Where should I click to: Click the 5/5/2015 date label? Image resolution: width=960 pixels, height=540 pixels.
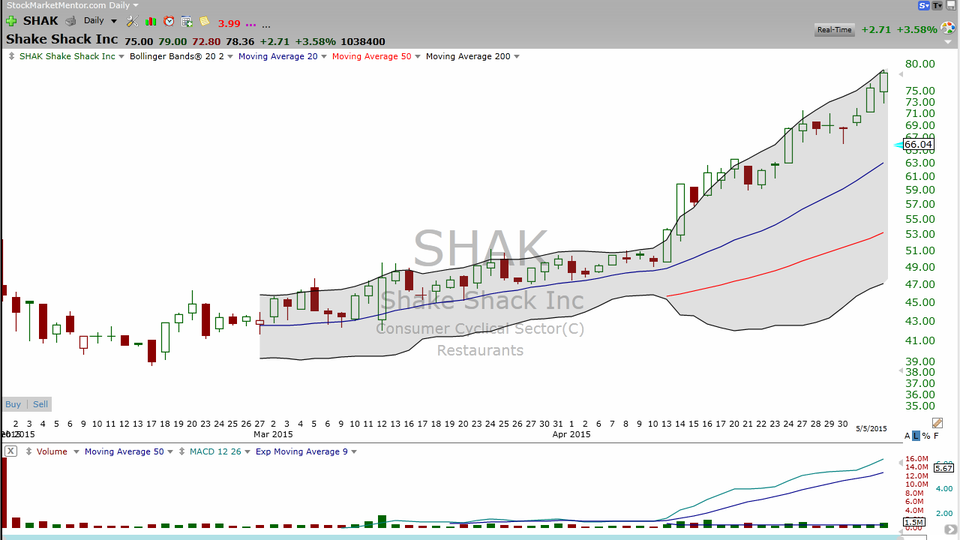coord(871,429)
